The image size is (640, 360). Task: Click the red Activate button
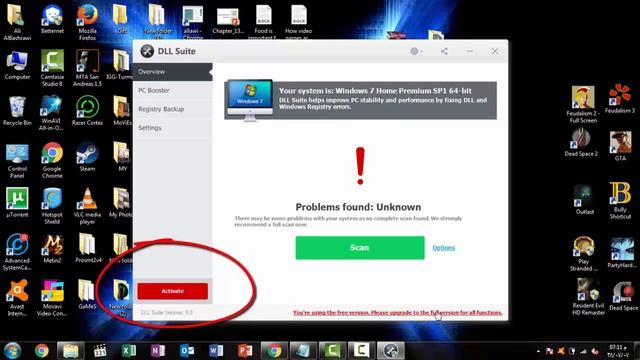point(173,291)
